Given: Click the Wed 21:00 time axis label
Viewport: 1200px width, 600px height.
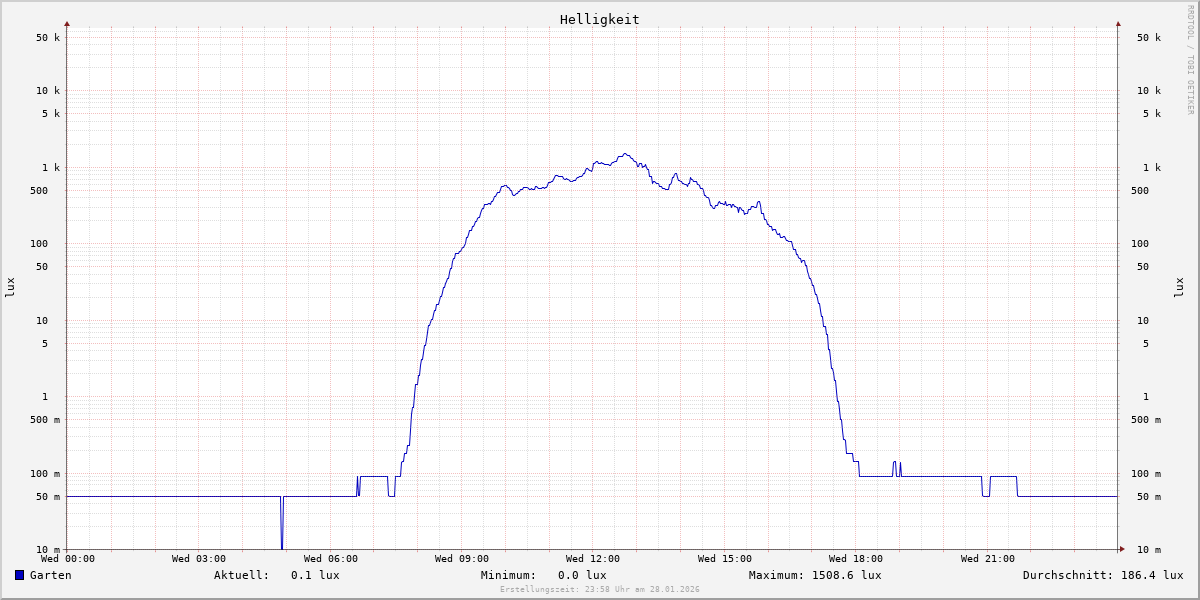Looking at the screenshot, I should tap(987, 559).
